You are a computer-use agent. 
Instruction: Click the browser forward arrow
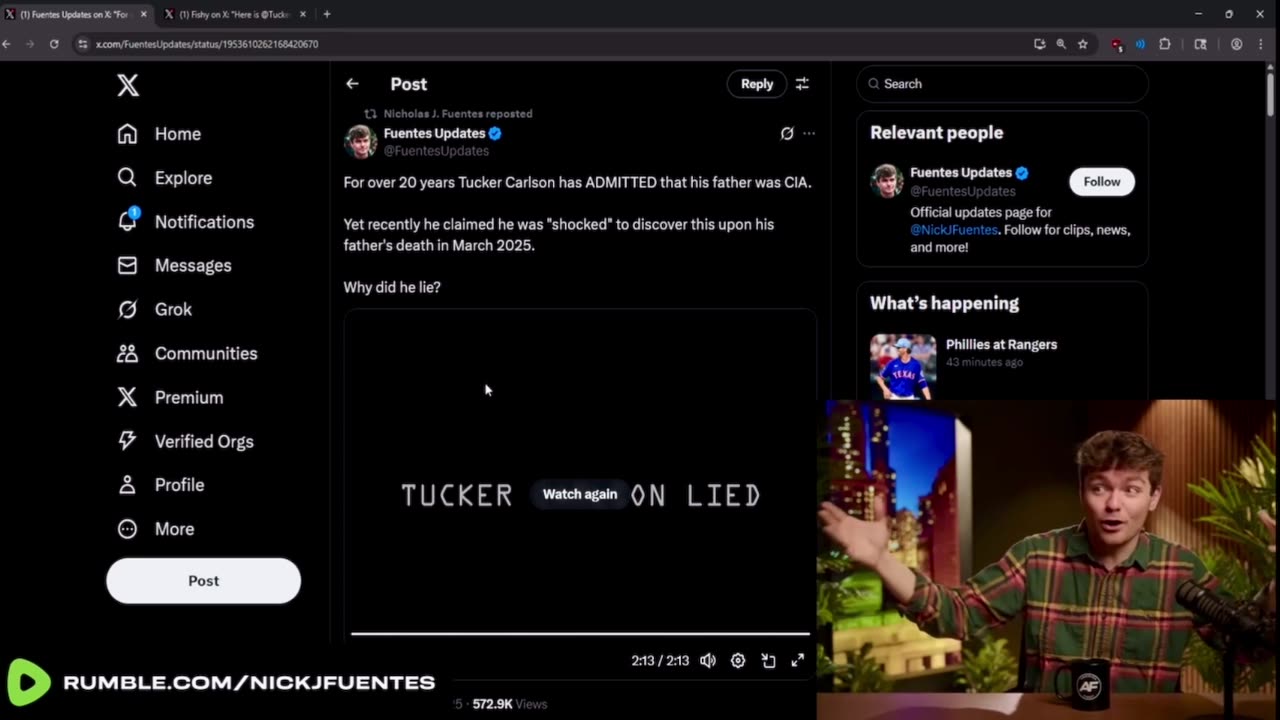tap(30, 44)
